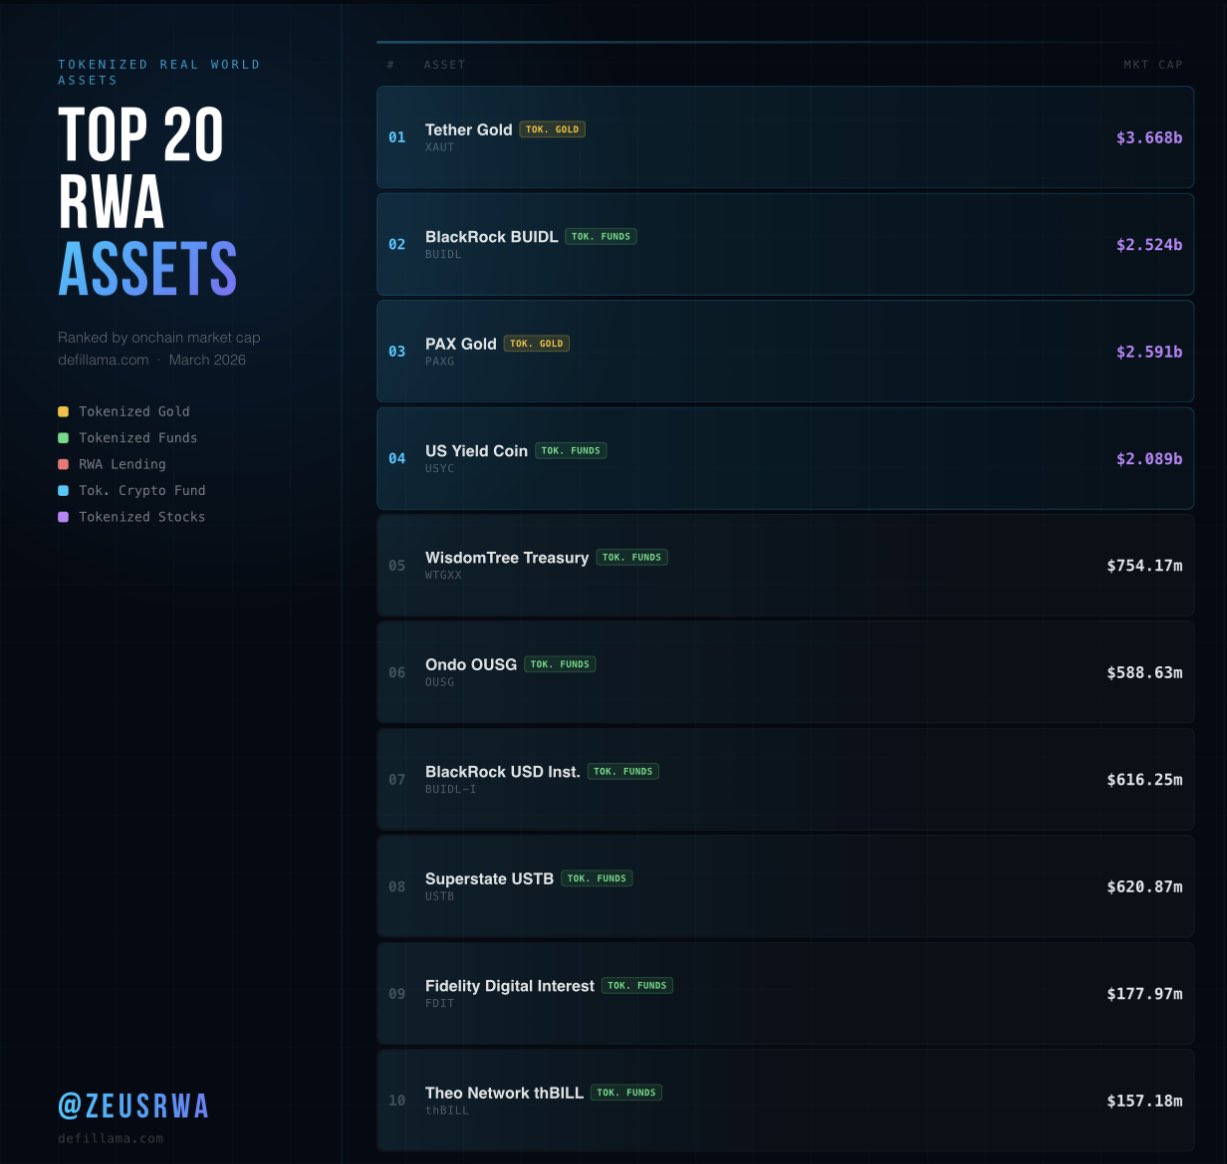The image size is (1227, 1164).
Task: Click the XAUT ticker symbol
Action: tap(440, 147)
